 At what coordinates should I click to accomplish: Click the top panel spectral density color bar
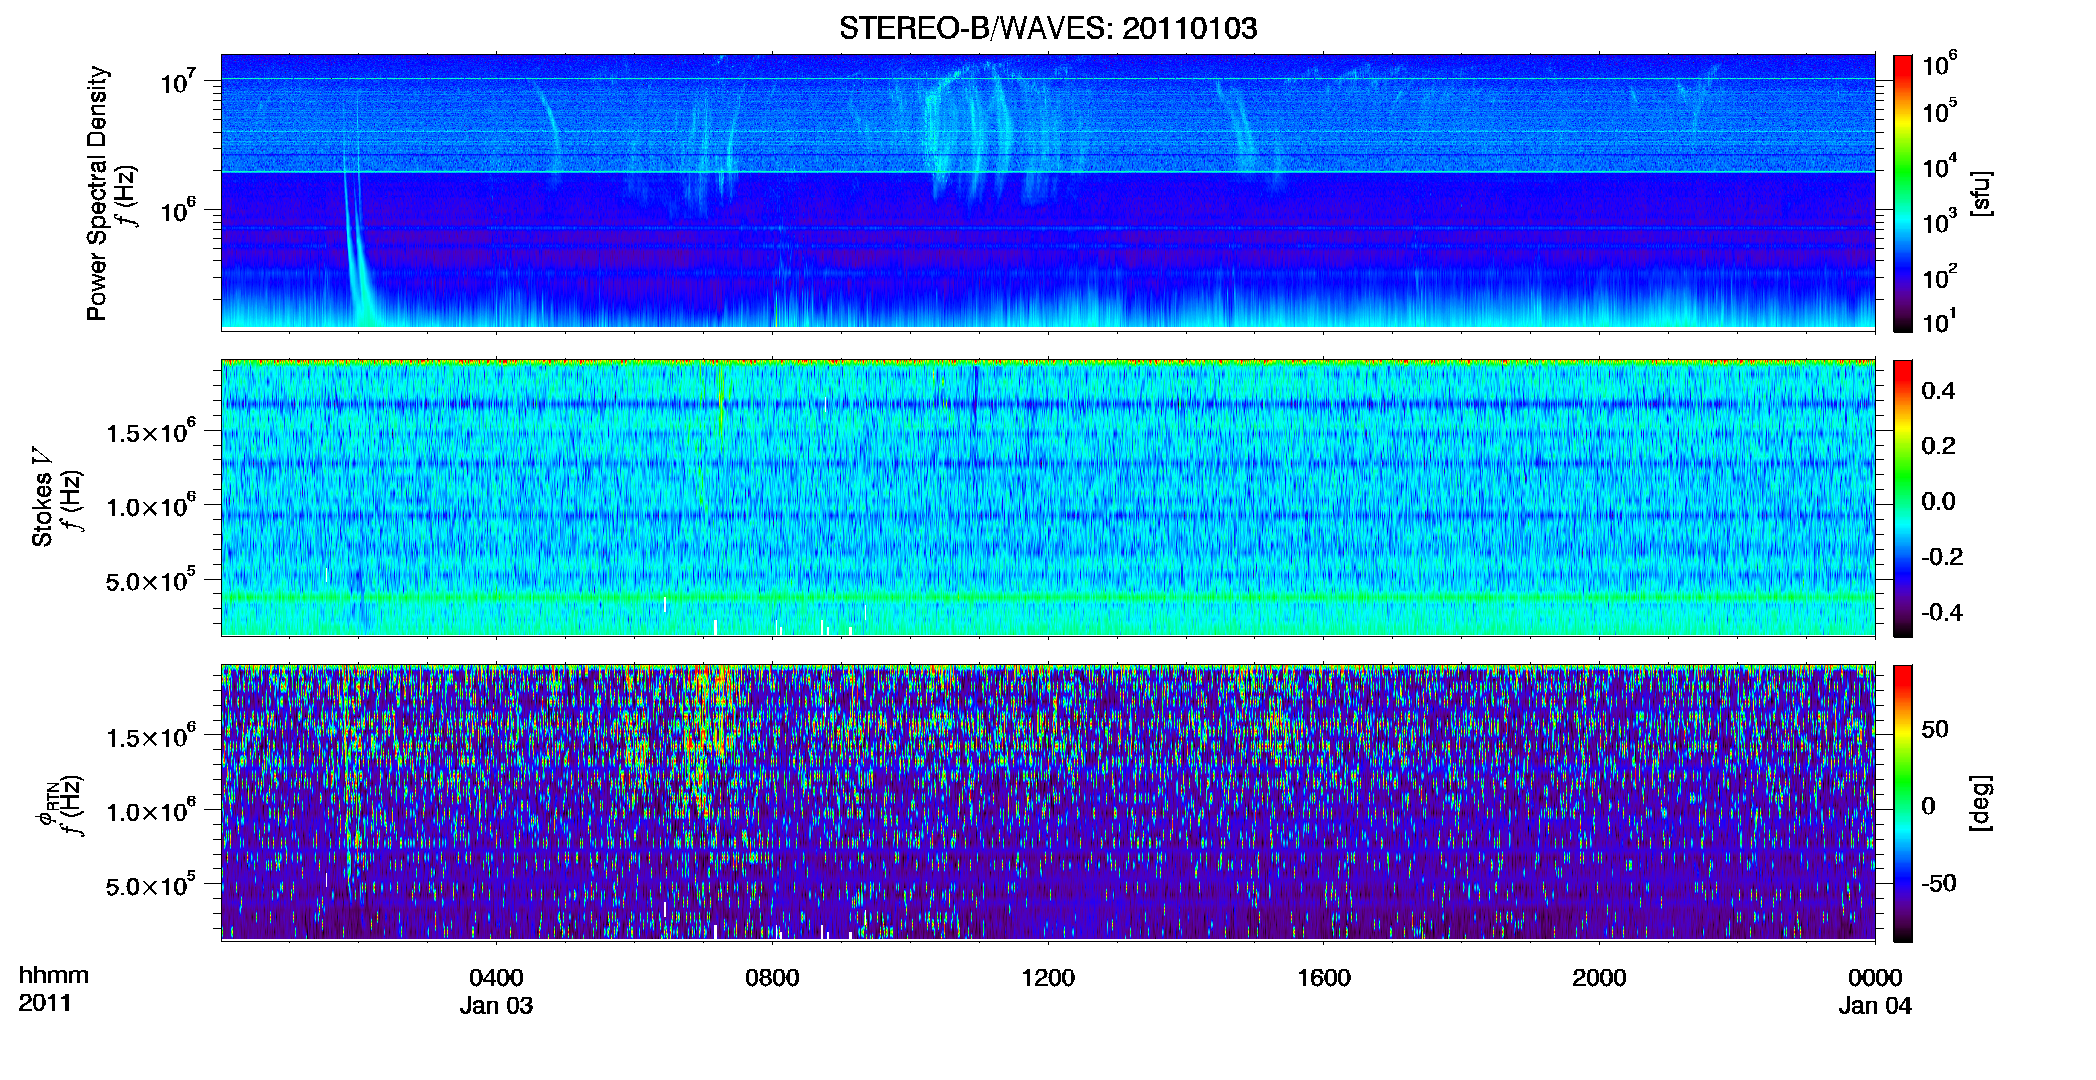click(x=1903, y=193)
